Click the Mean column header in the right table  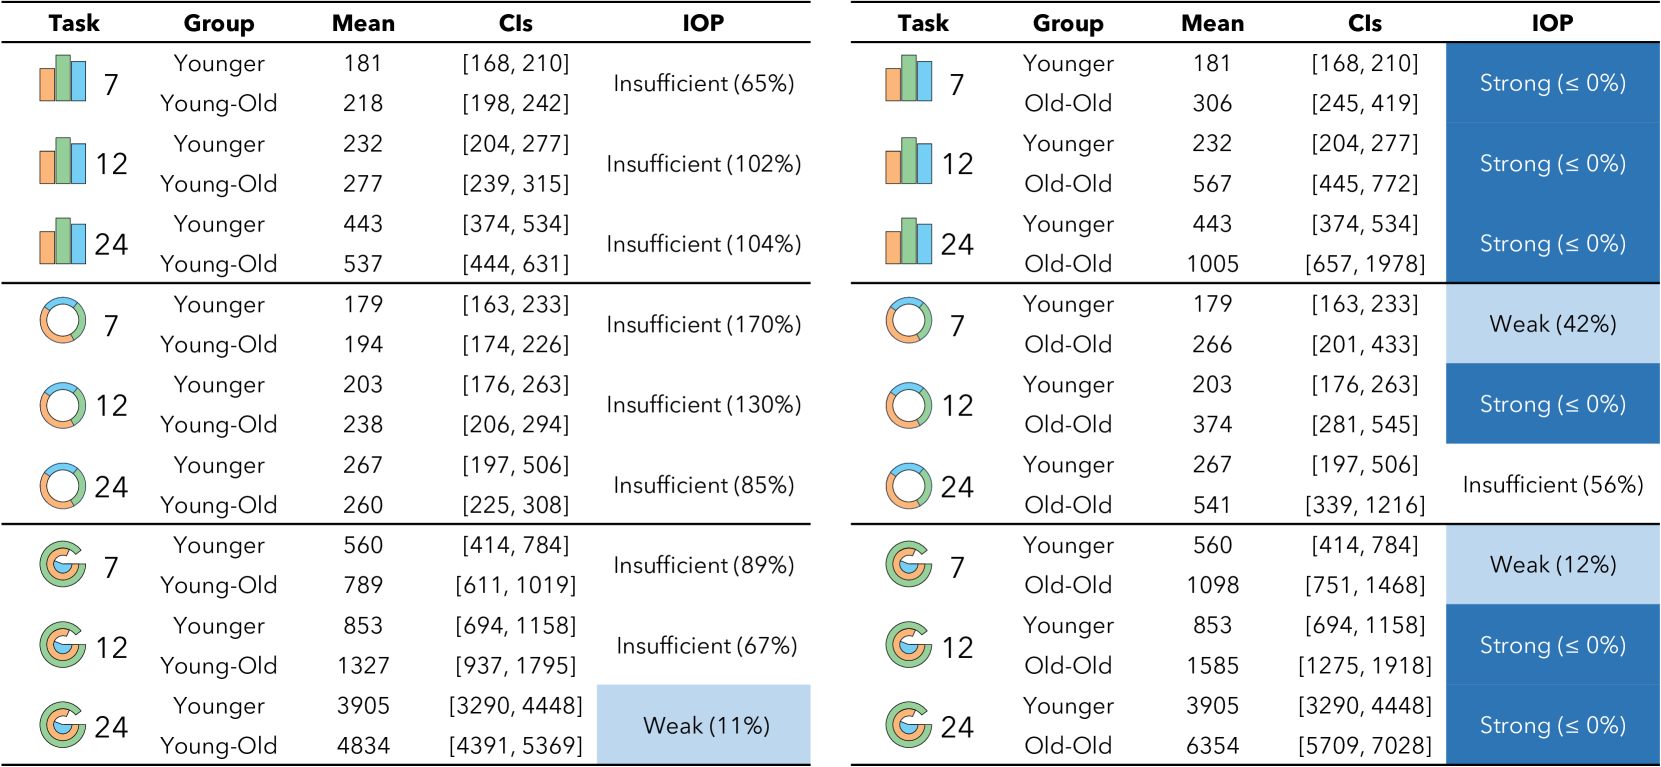(1212, 23)
